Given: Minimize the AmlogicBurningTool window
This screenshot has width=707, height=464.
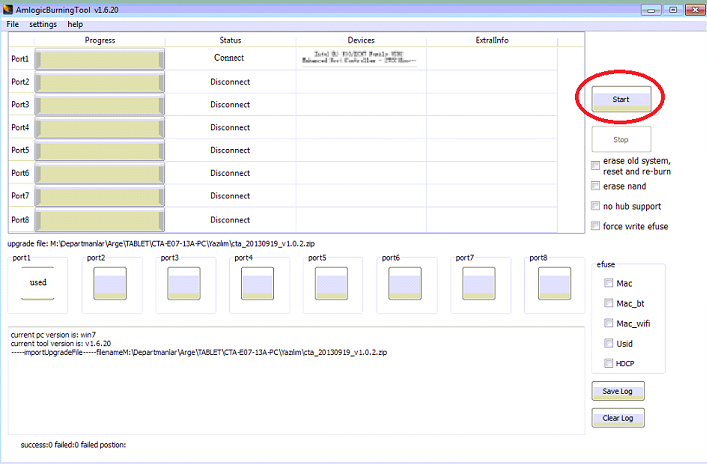Looking at the screenshot, I should 651,10.
